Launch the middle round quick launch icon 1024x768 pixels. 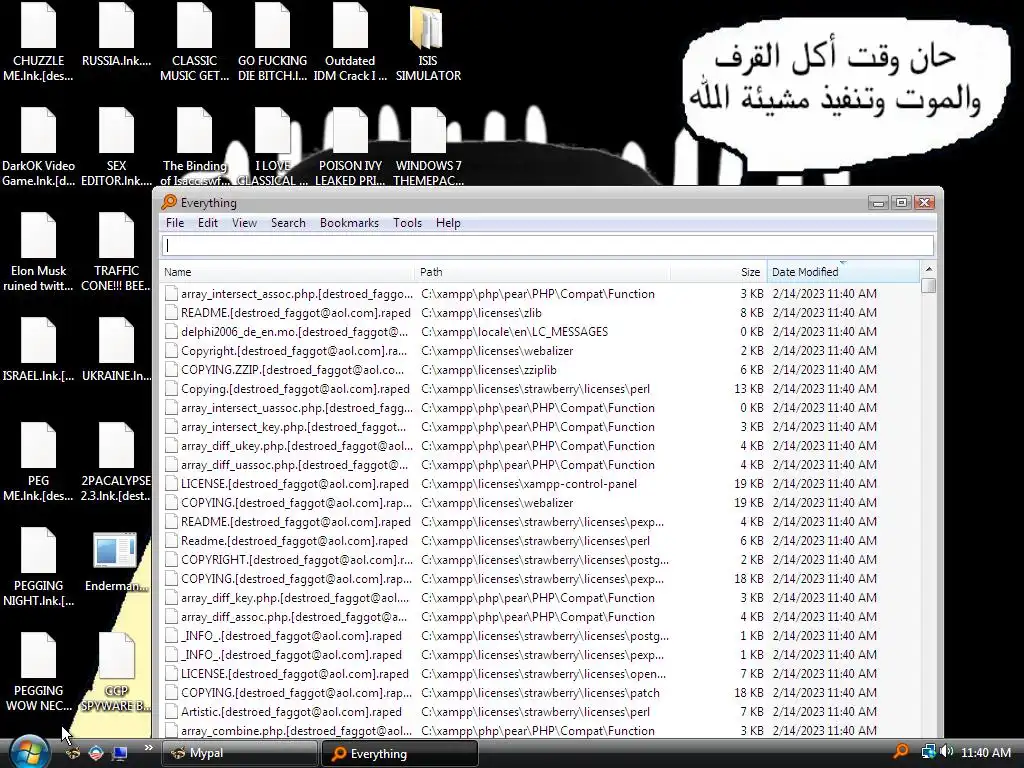point(96,753)
